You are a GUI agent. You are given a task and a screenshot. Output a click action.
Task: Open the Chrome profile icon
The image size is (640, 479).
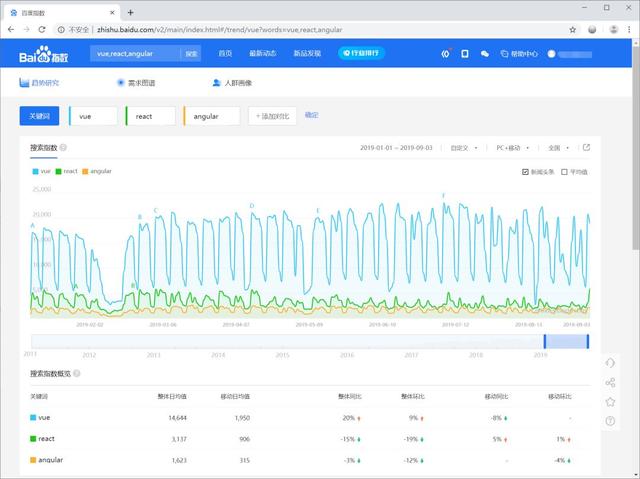coord(613,29)
